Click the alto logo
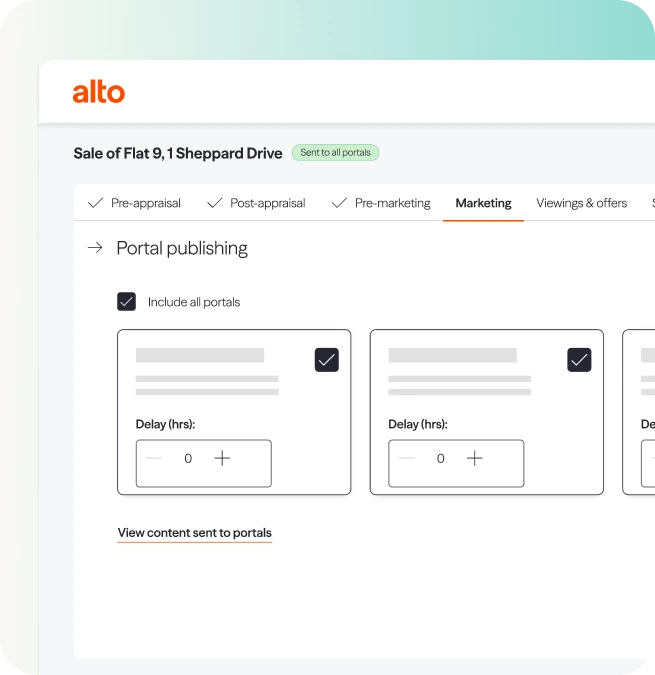Viewport: 655px width, 675px height. (x=98, y=93)
